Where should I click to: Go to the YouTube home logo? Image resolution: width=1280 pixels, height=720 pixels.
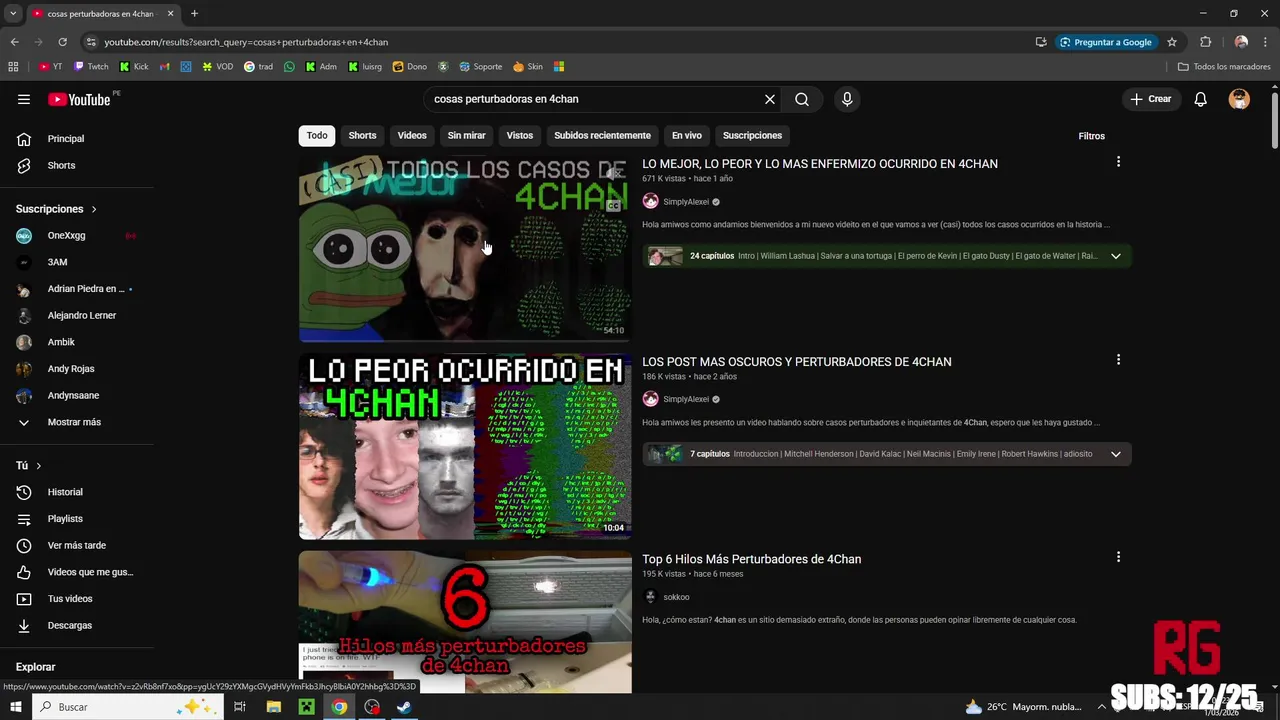click(x=80, y=99)
